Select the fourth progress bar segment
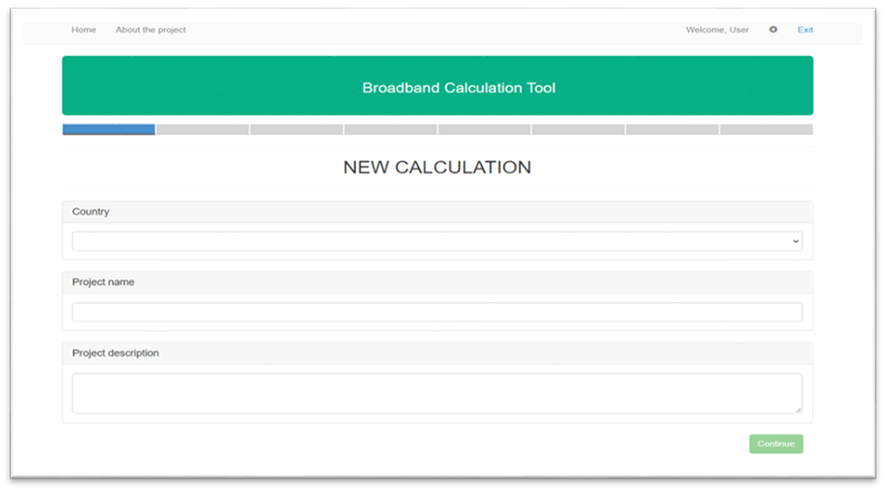This screenshot has width=886, height=492. tap(390, 129)
